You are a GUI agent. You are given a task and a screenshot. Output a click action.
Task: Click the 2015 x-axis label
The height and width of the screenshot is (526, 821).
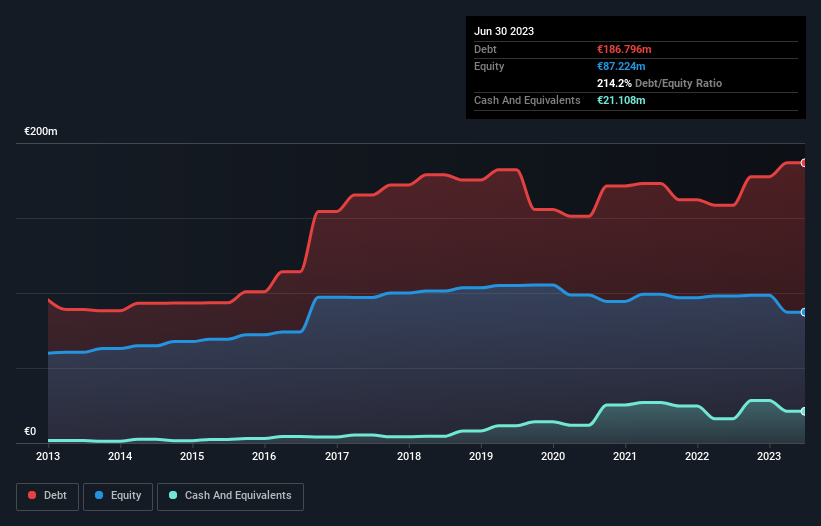192,456
